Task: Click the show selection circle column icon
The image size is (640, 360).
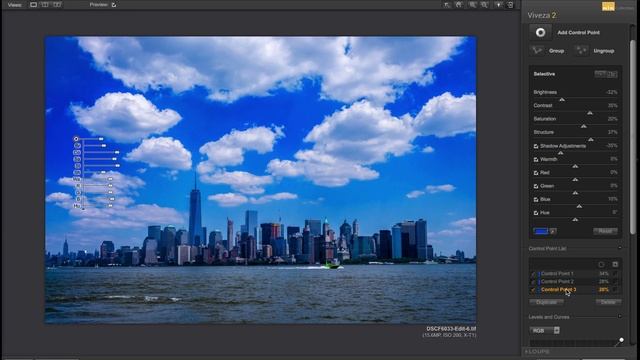Action: click(x=601, y=264)
